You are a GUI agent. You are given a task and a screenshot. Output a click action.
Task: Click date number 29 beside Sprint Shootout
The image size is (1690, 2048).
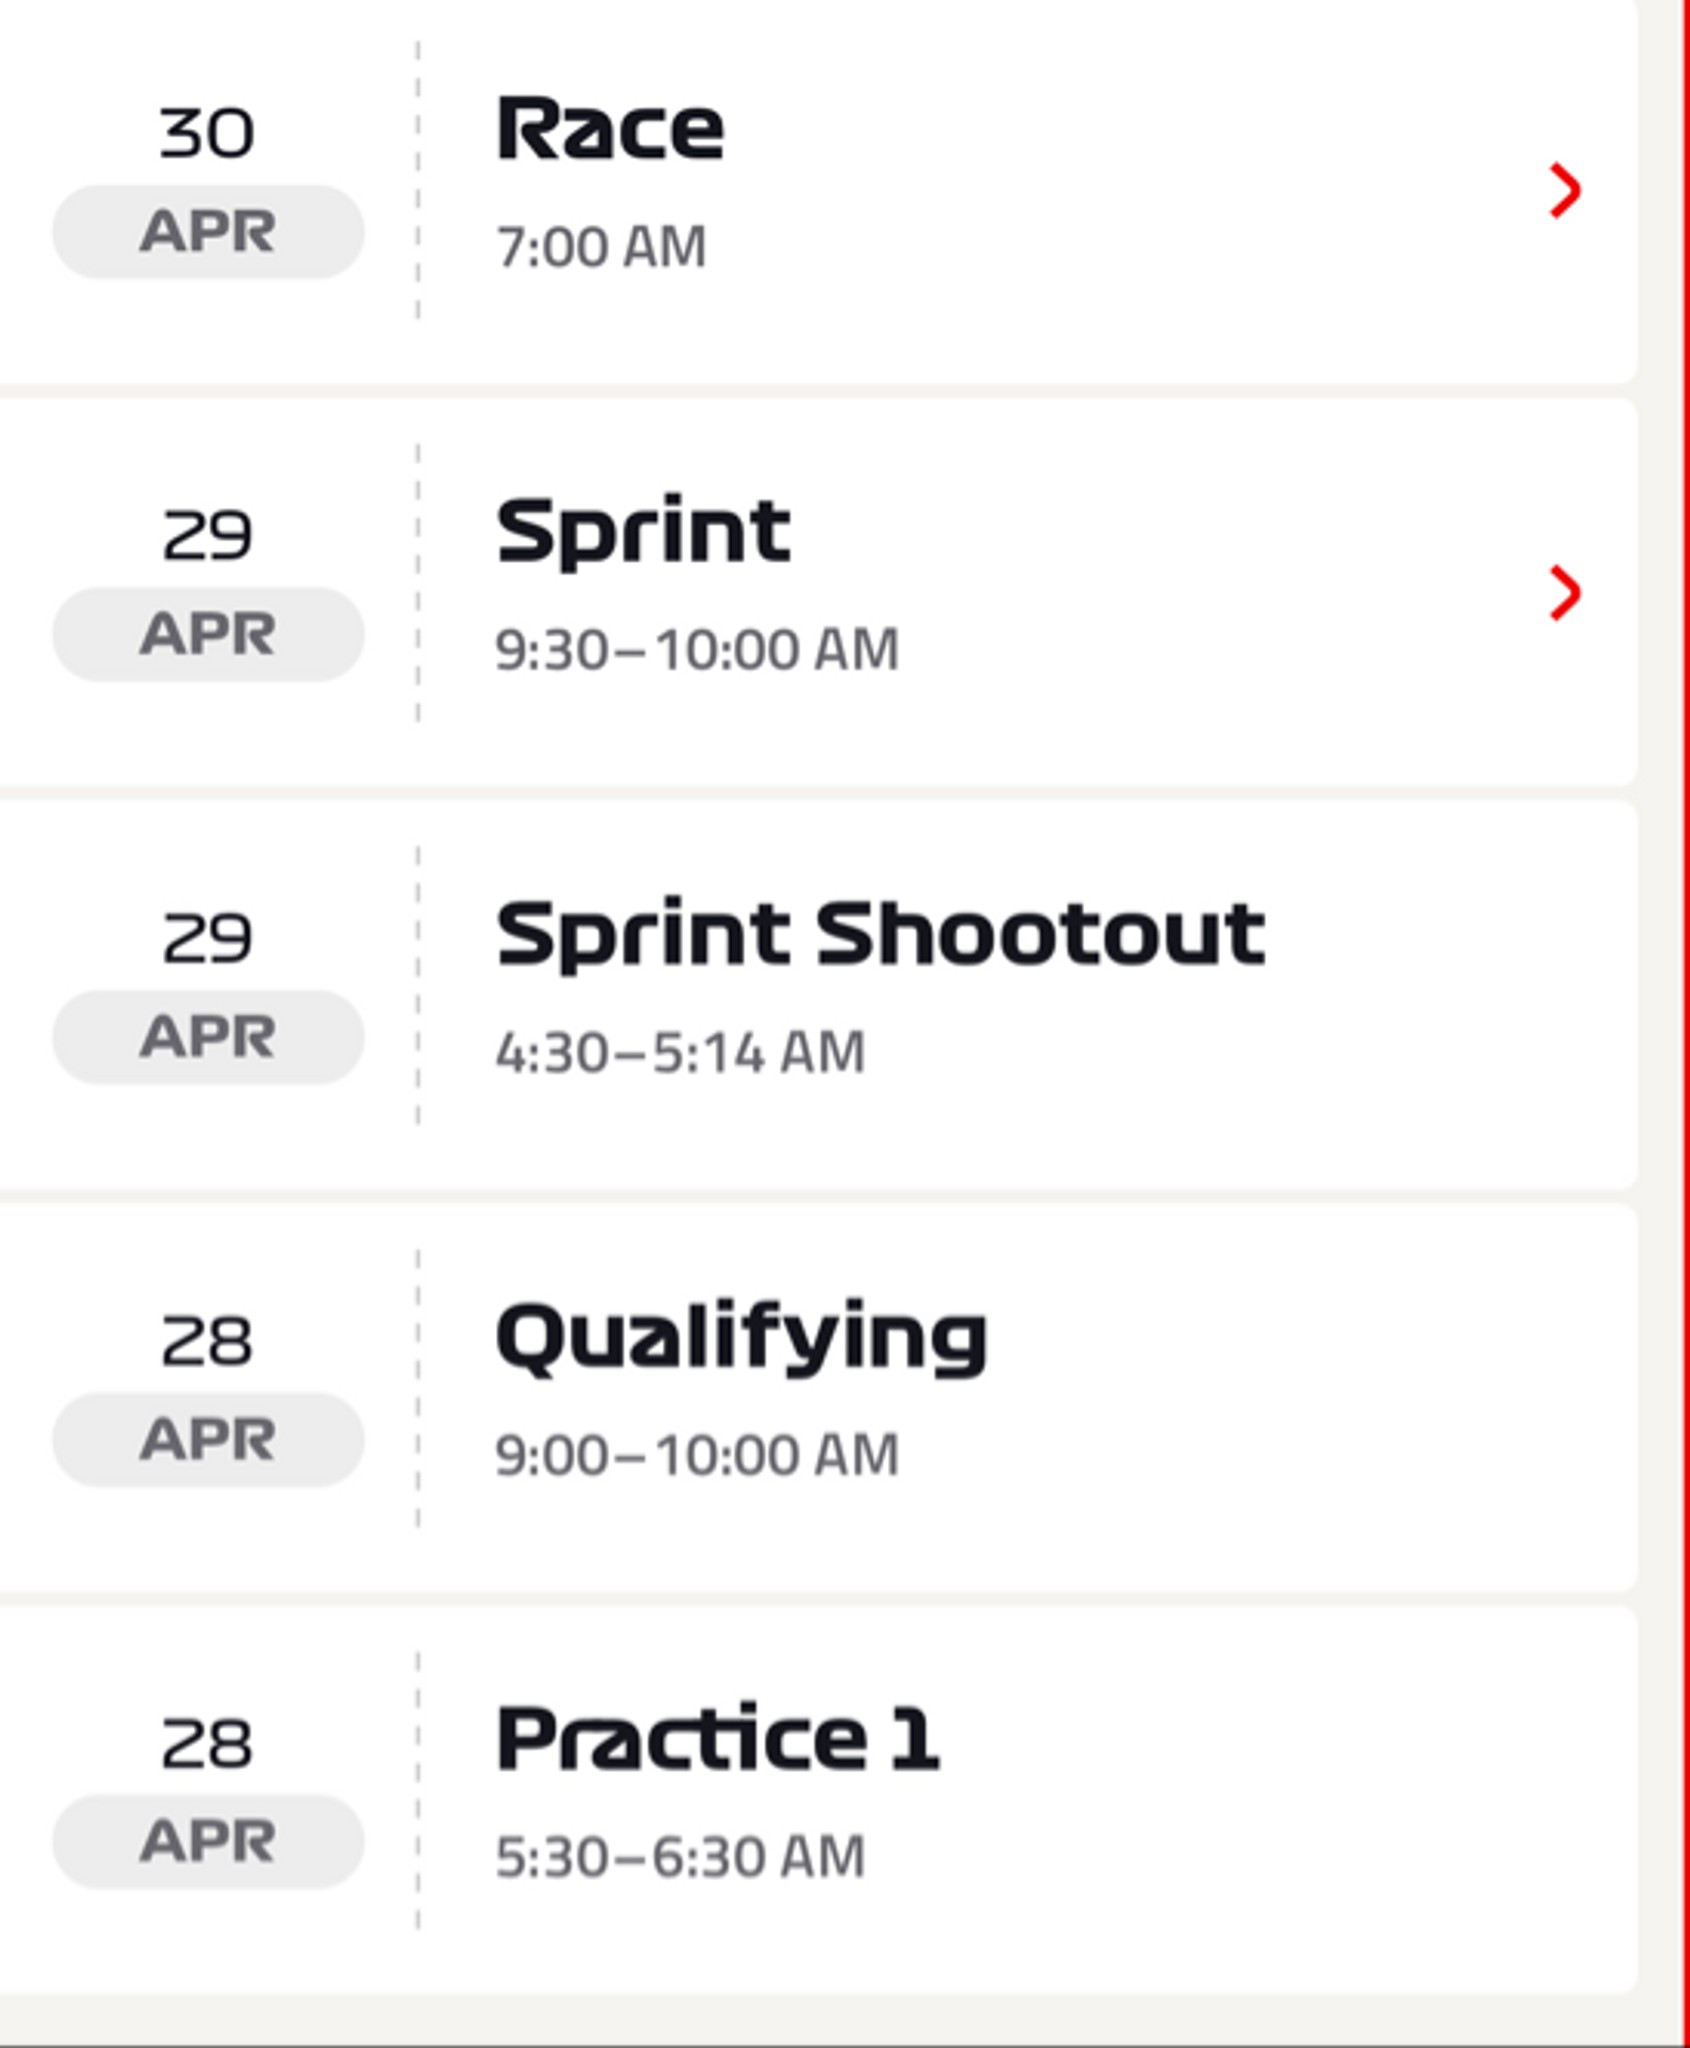pyautogui.click(x=207, y=938)
